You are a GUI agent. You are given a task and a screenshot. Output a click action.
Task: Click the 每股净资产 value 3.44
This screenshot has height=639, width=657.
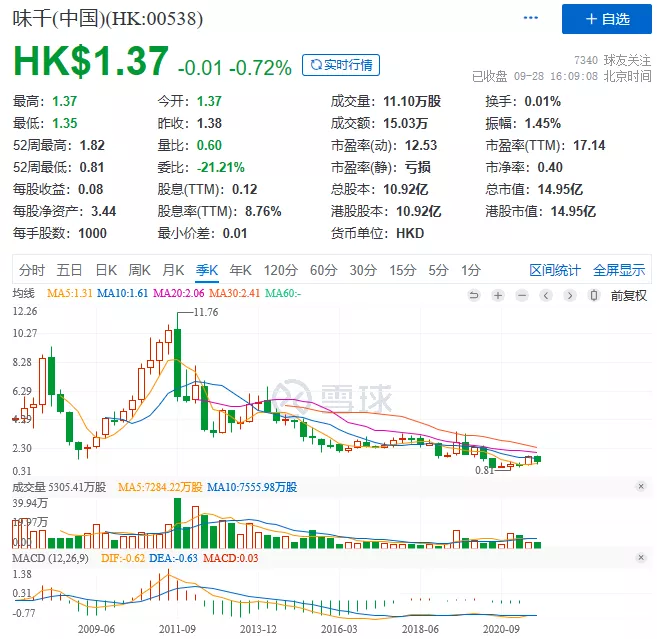[x=103, y=211]
